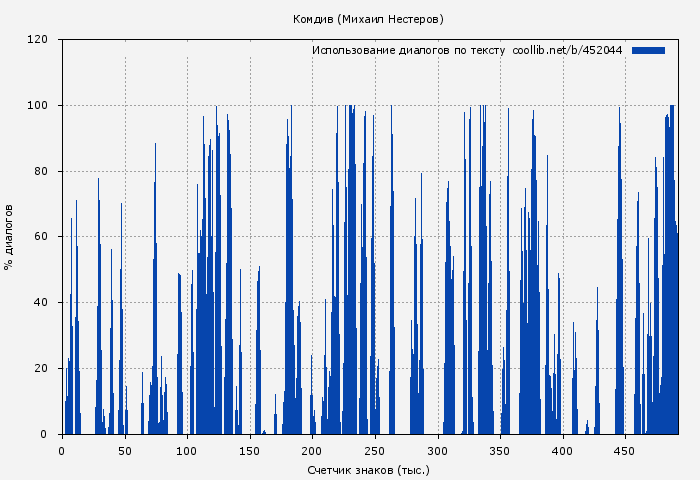The width and height of the screenshot is (700, 480).
Task: Open the coollib.net/b/452044 link text
Action: [567, 50]
